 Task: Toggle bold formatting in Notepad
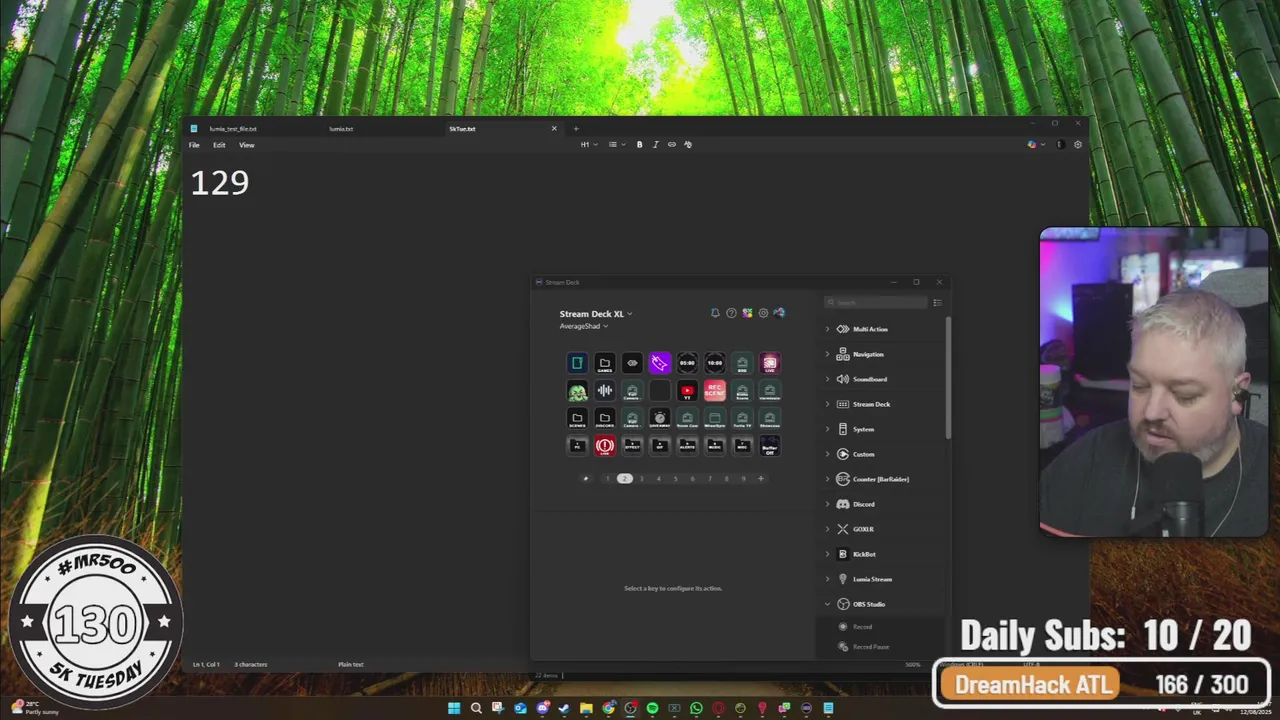[x=640, y=144]
